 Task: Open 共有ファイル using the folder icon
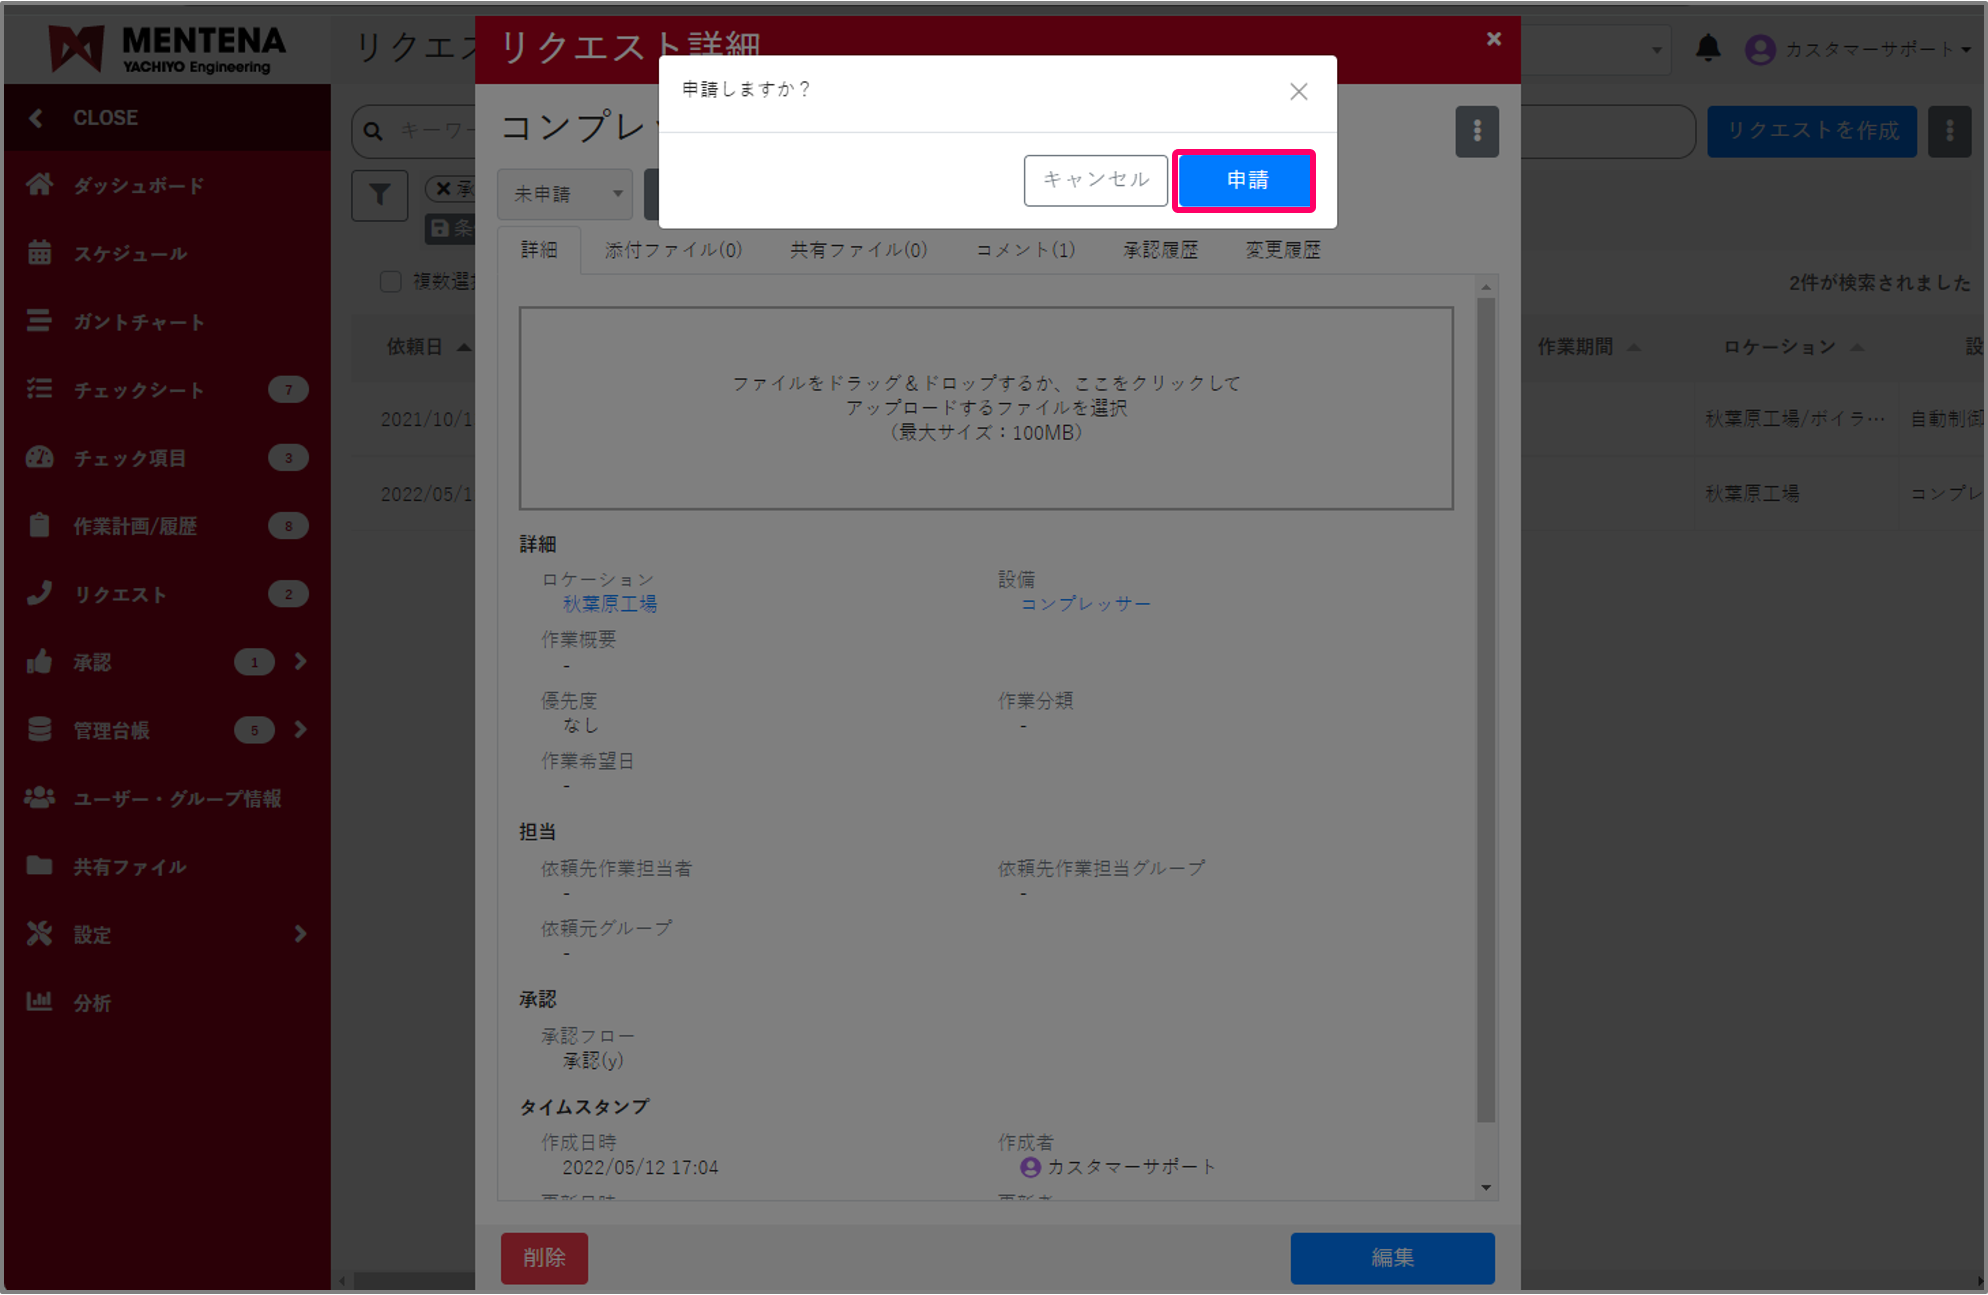point(40,866)
